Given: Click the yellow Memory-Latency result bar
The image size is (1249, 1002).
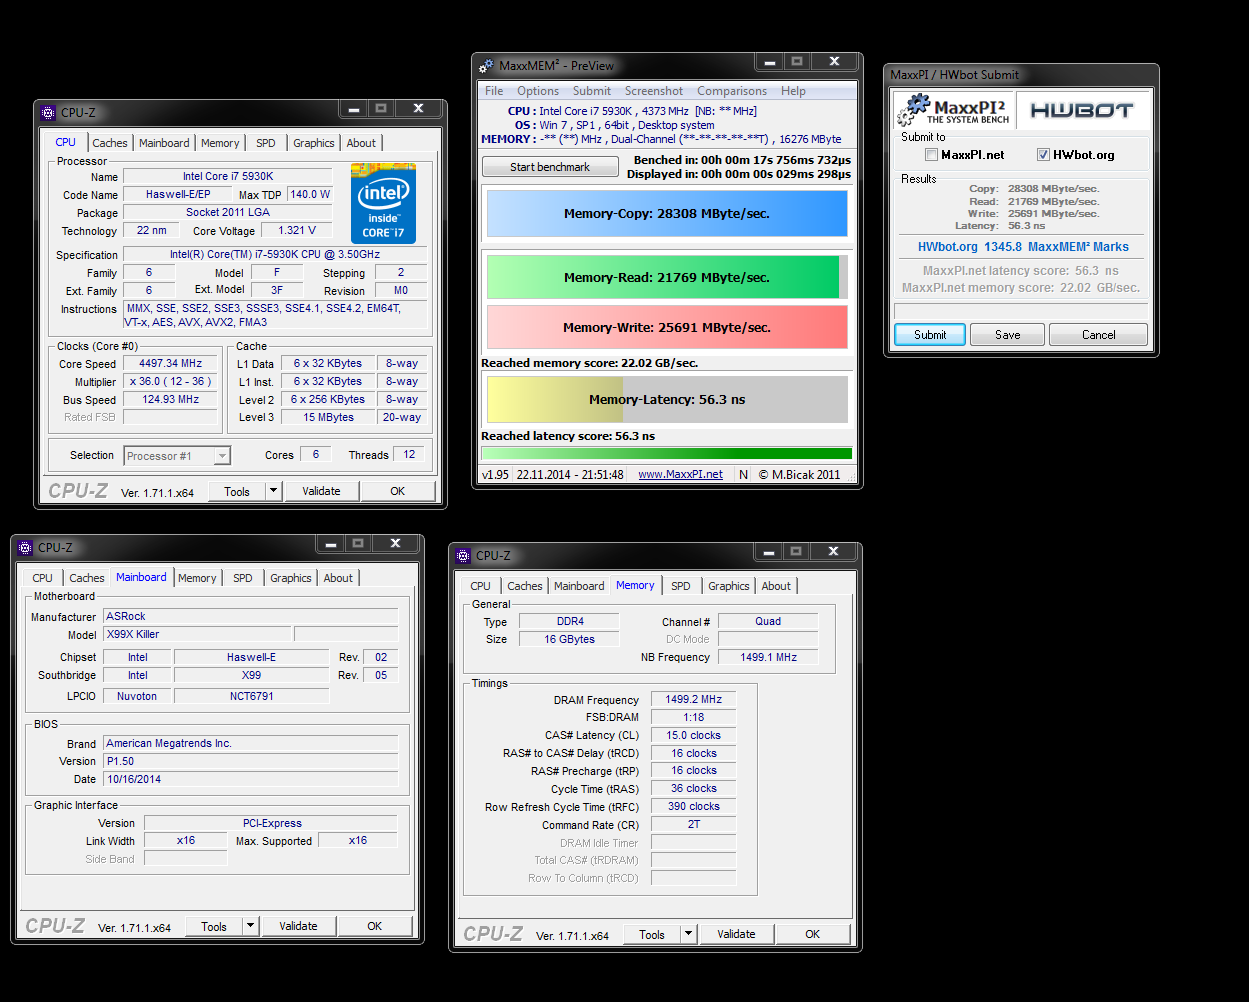Looking at the screenshot, I should pyautogui.click(x=667, y=399).
